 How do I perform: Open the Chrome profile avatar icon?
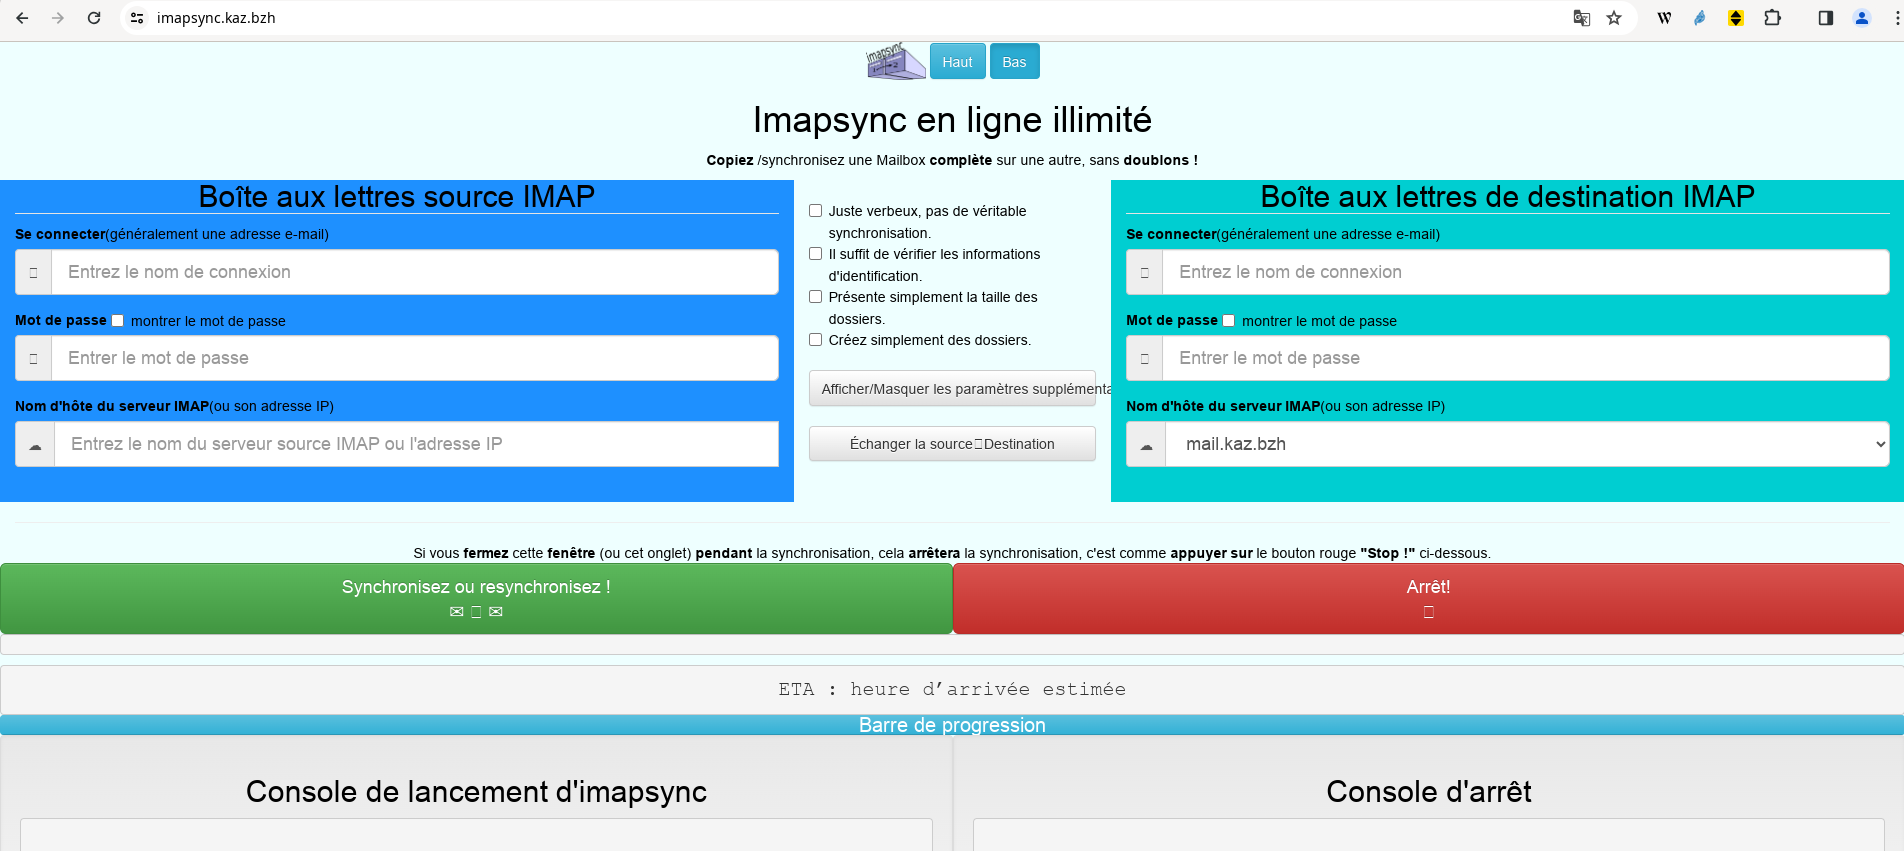point(1861,18)
